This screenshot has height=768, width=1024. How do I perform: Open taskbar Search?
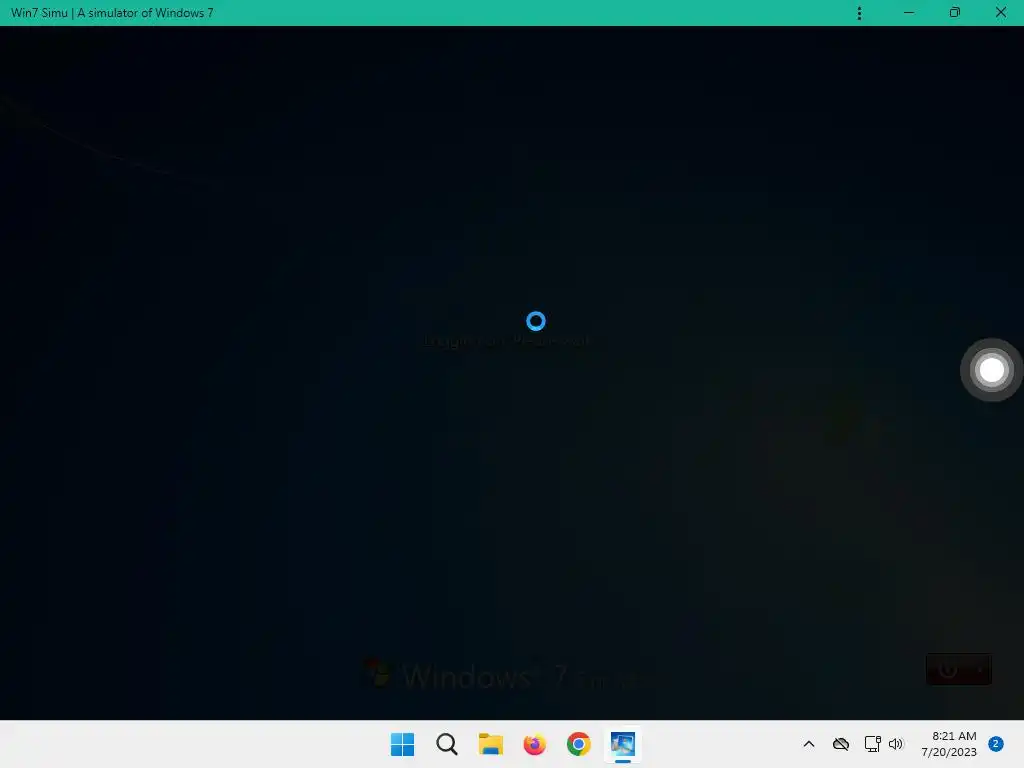[447, 744]
